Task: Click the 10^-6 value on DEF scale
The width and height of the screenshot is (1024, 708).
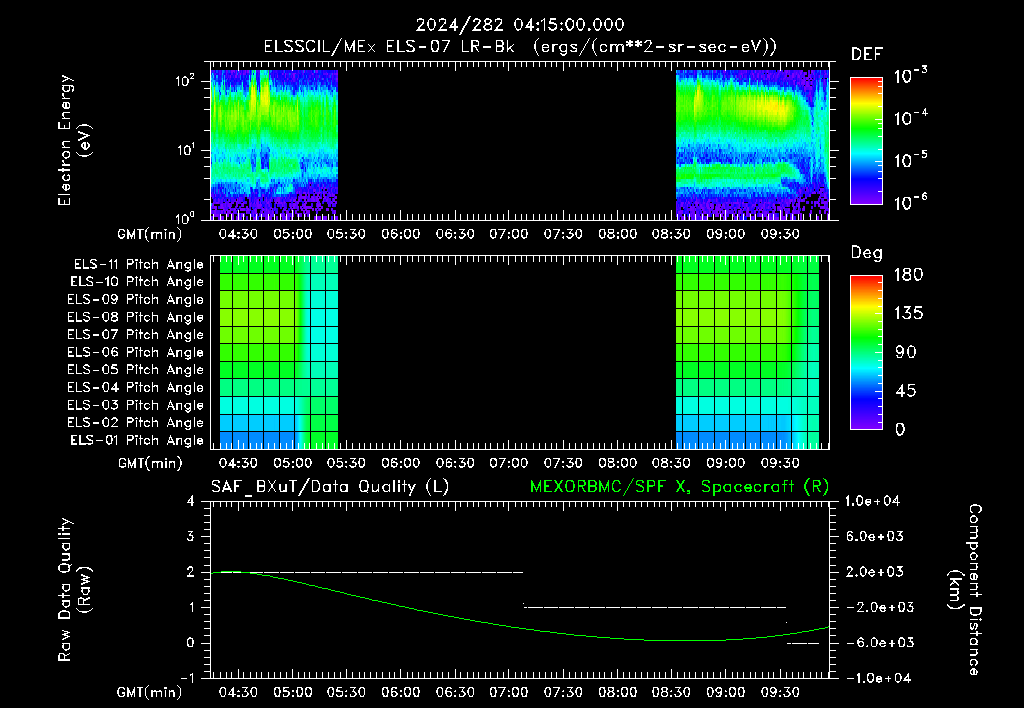Action: pyautogui.click(x=911, y=202)
